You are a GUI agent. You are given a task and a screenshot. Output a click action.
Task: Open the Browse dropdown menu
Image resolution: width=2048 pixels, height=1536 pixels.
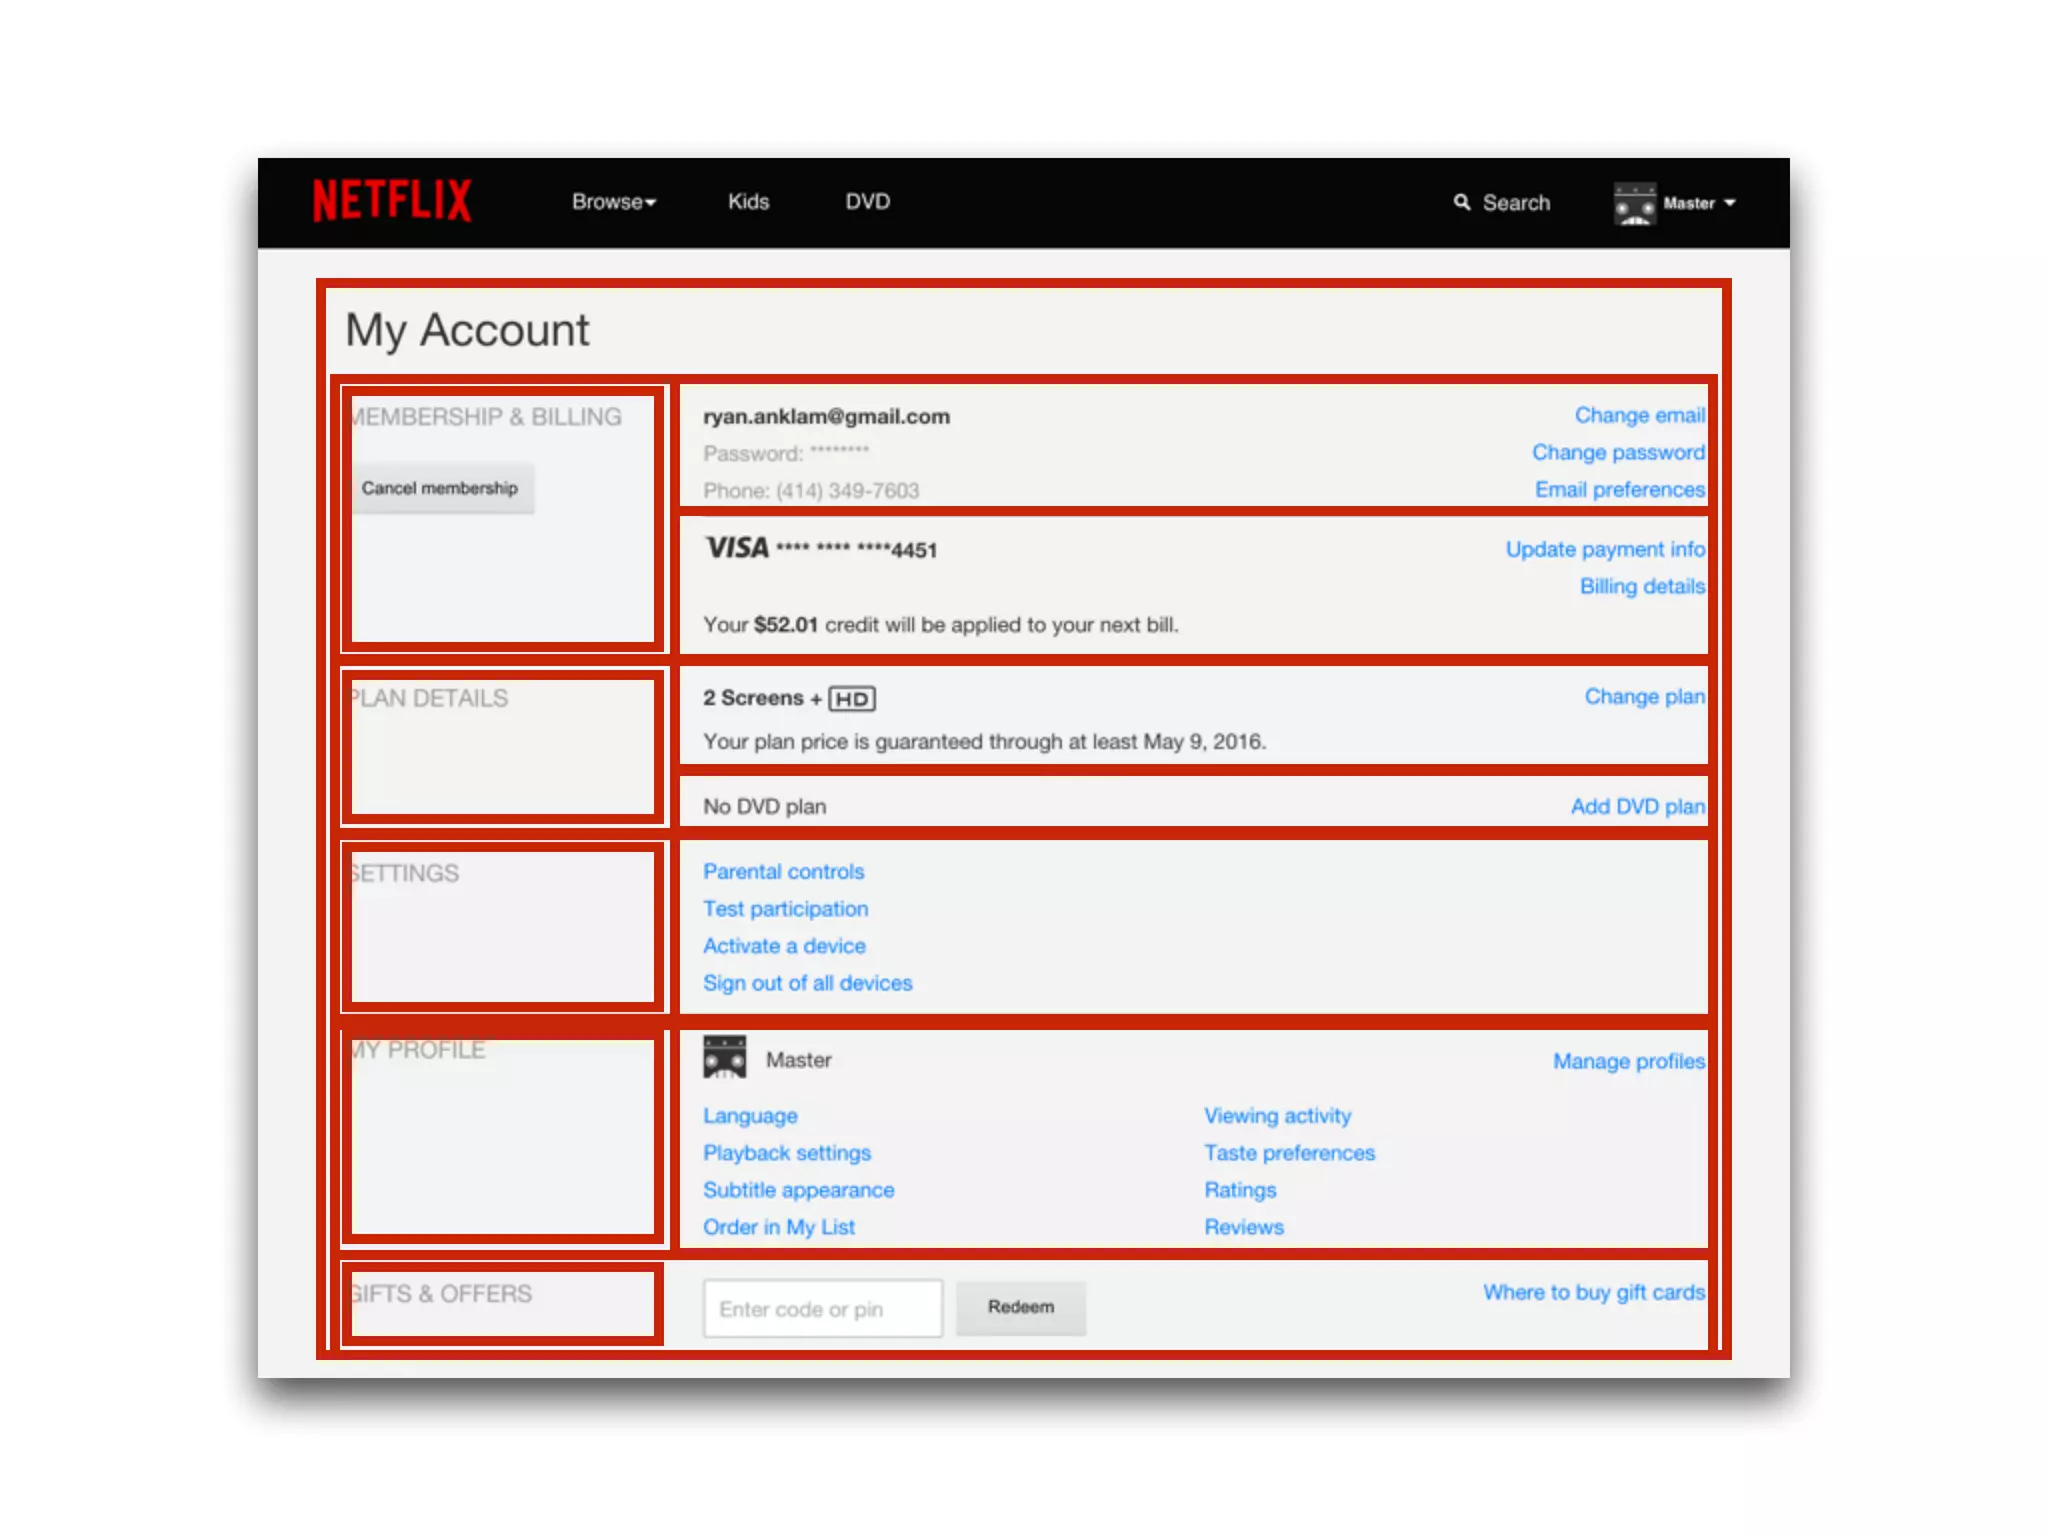tap(613, 202)
